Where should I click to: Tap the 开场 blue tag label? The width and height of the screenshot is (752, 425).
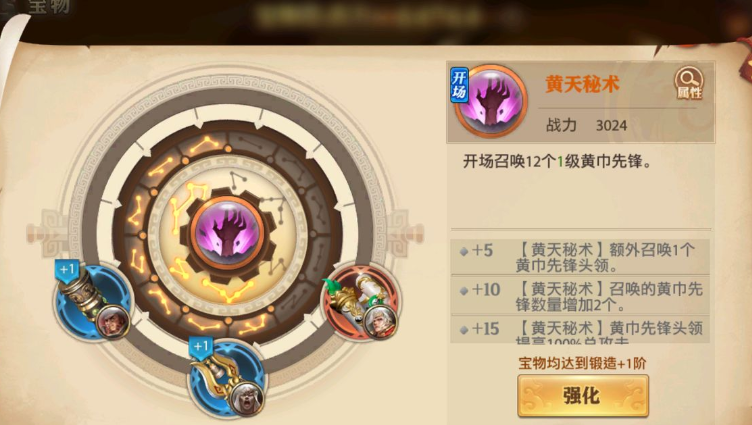[459, 85]
